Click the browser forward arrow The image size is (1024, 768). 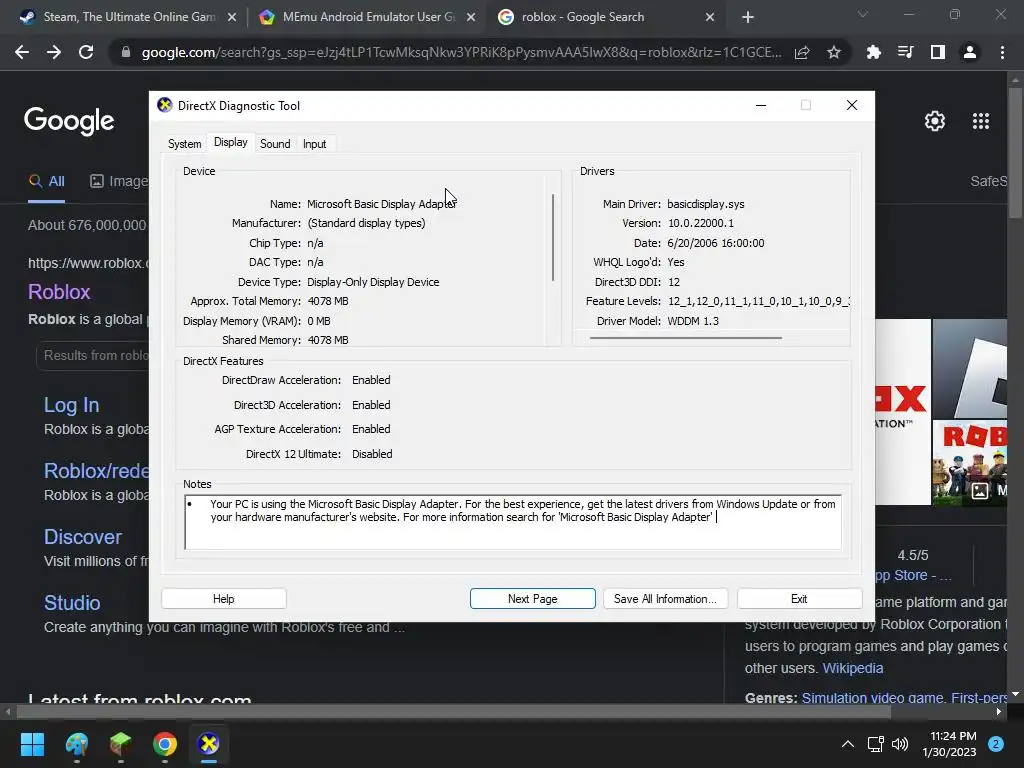pyautogui.click(x=54, y=52)
